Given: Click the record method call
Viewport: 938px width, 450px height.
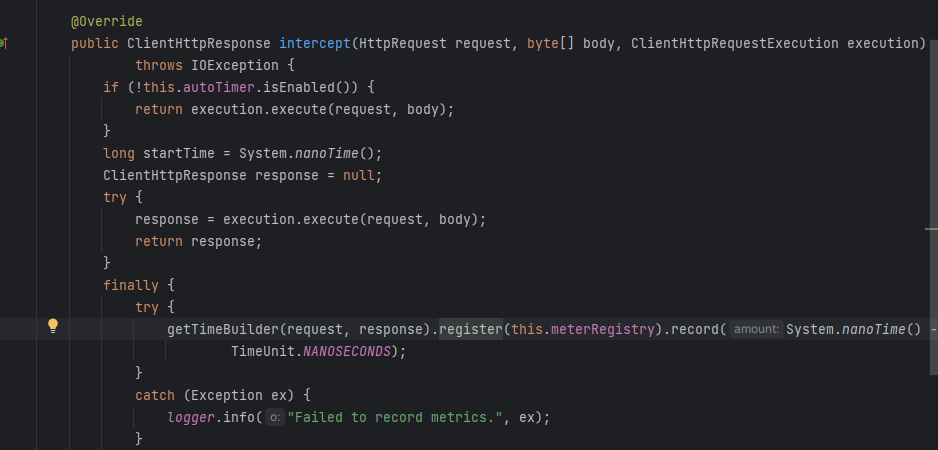Looking at the screenshot, I should 695,329.
